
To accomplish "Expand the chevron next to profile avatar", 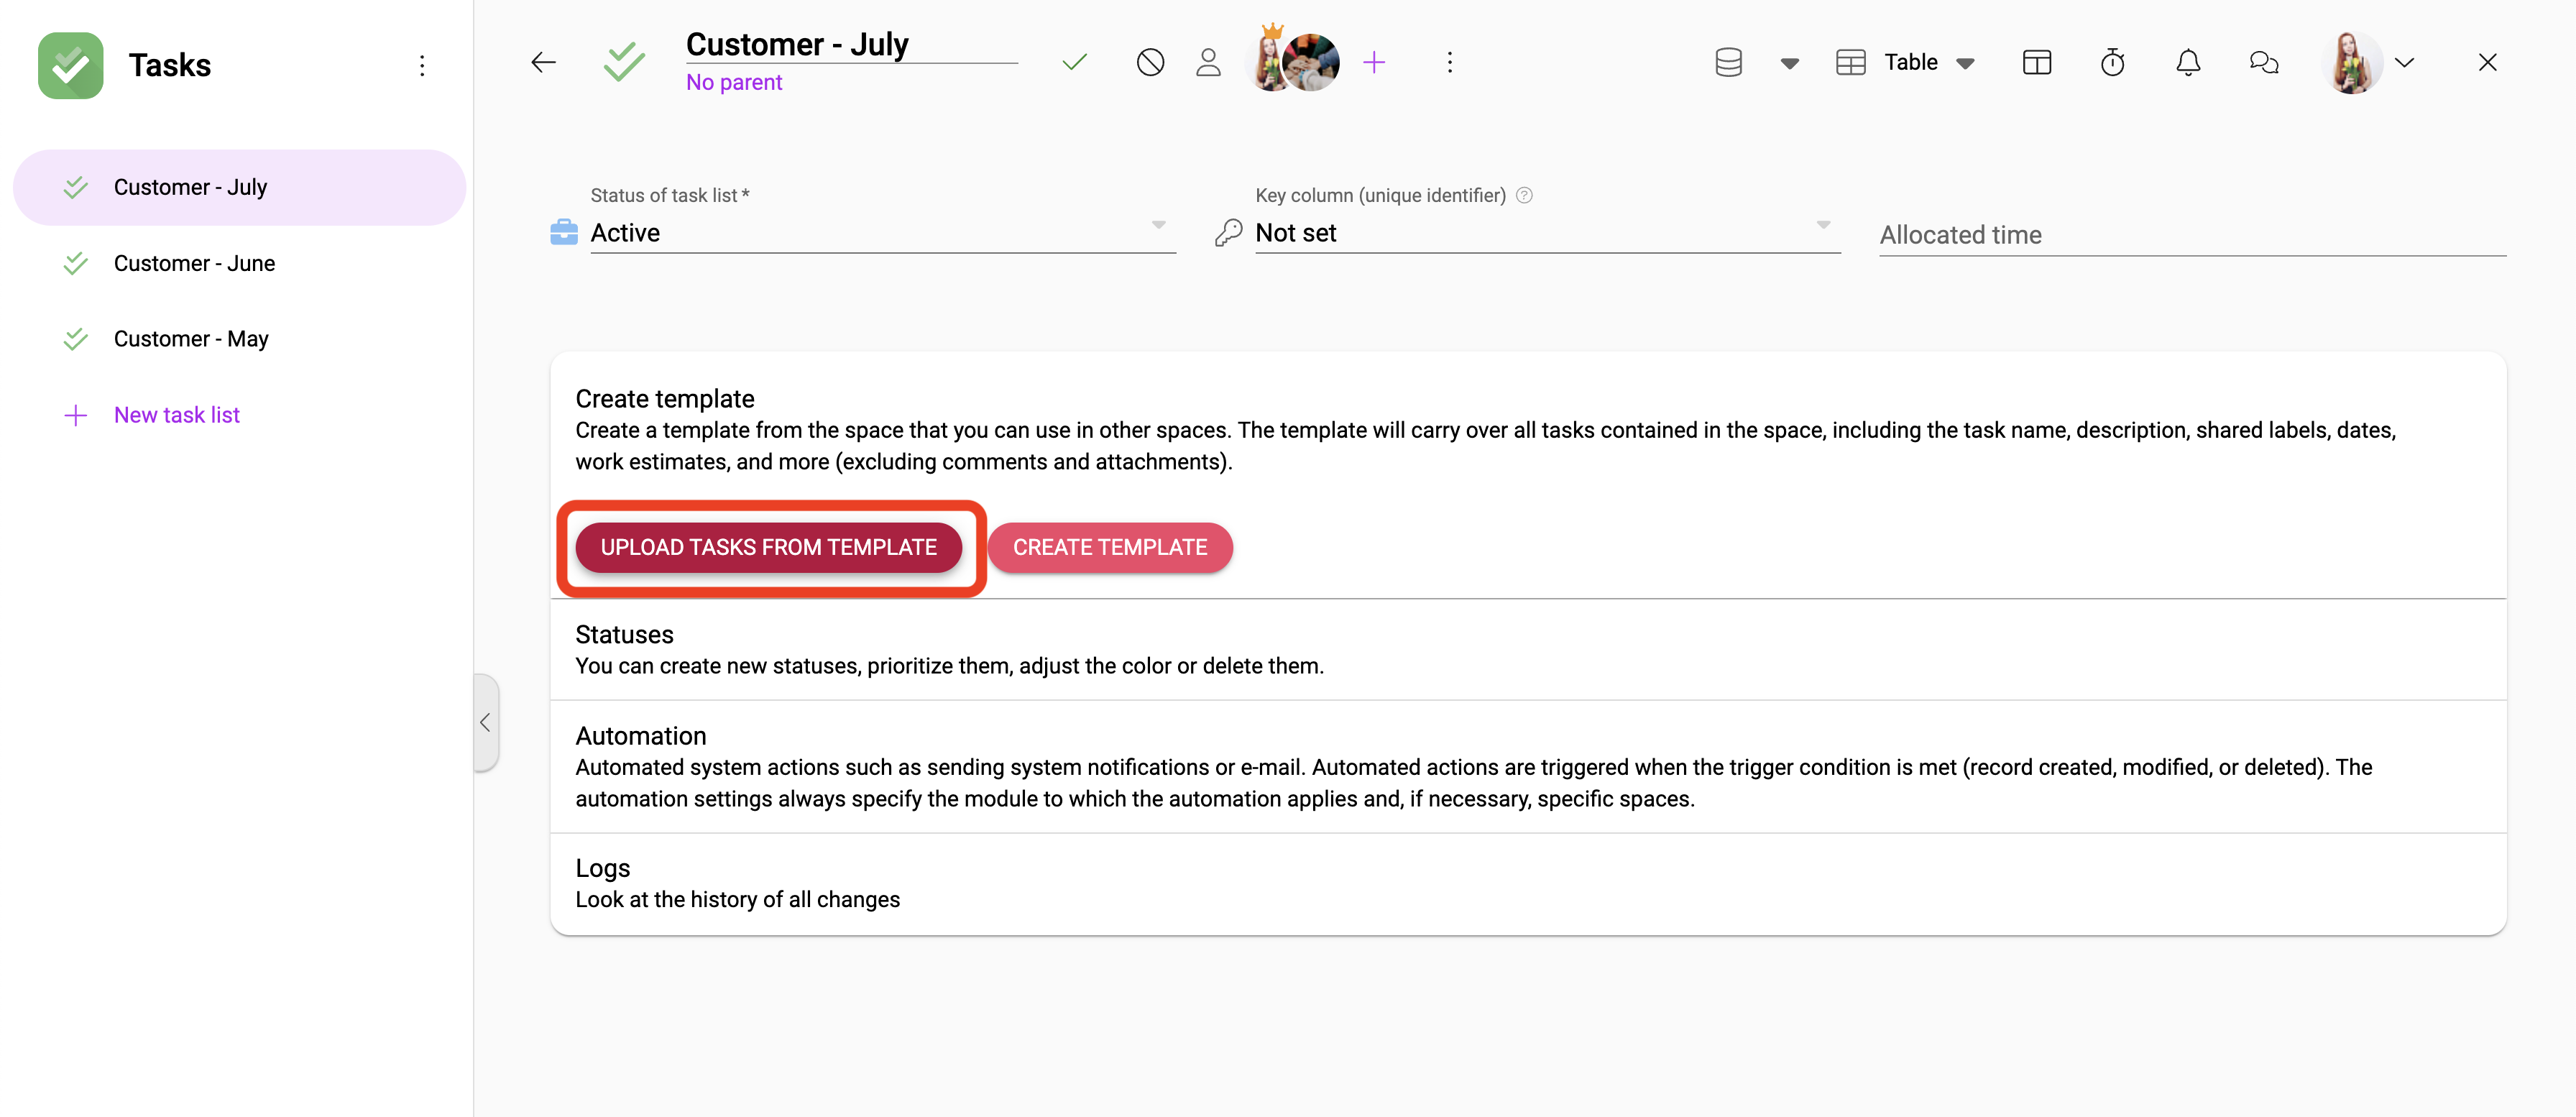I will tap(2404, 62).
